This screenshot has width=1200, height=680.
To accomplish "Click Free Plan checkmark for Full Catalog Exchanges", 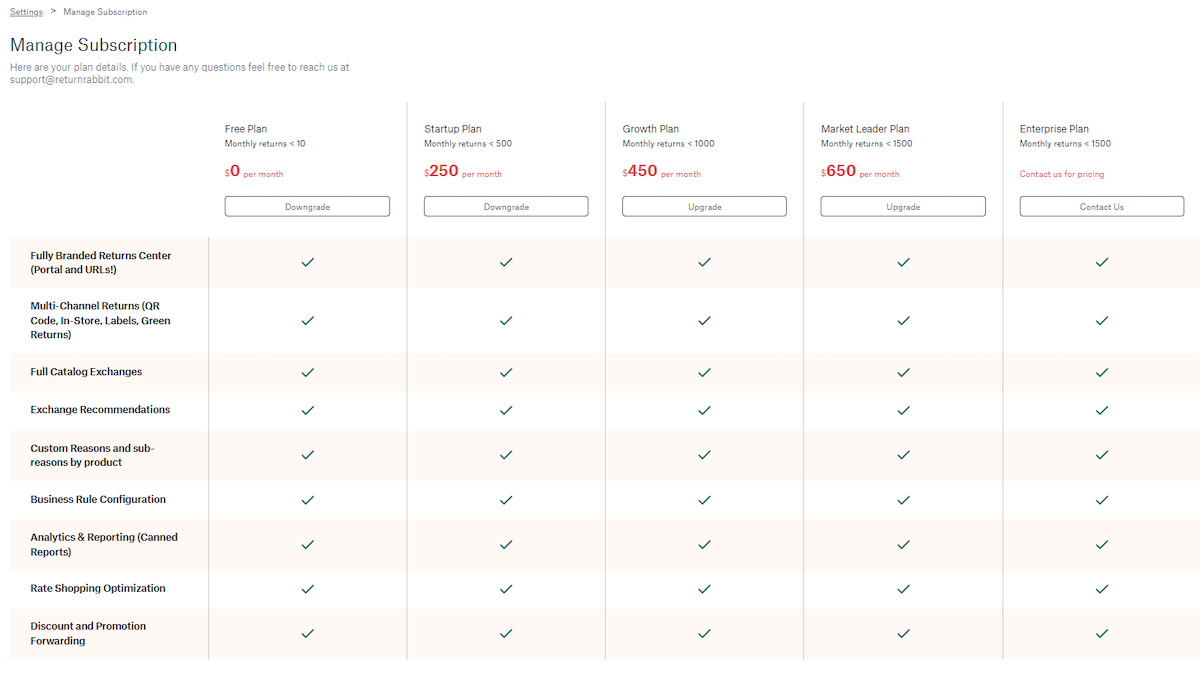I will (308, 372).
